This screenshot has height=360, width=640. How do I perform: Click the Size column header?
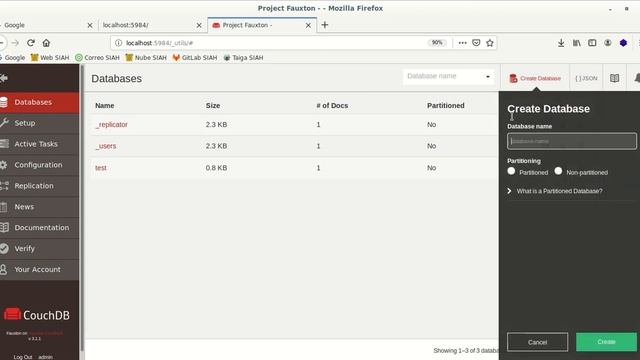click(213, 106)
